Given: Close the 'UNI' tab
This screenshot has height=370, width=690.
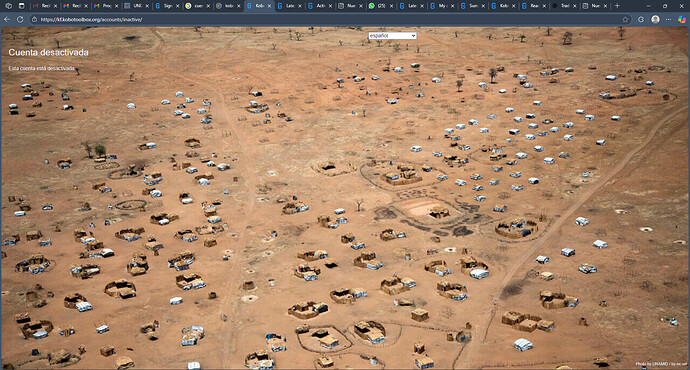Looking at the screenshot, I should pyautogui.click(x=147, y=6).
